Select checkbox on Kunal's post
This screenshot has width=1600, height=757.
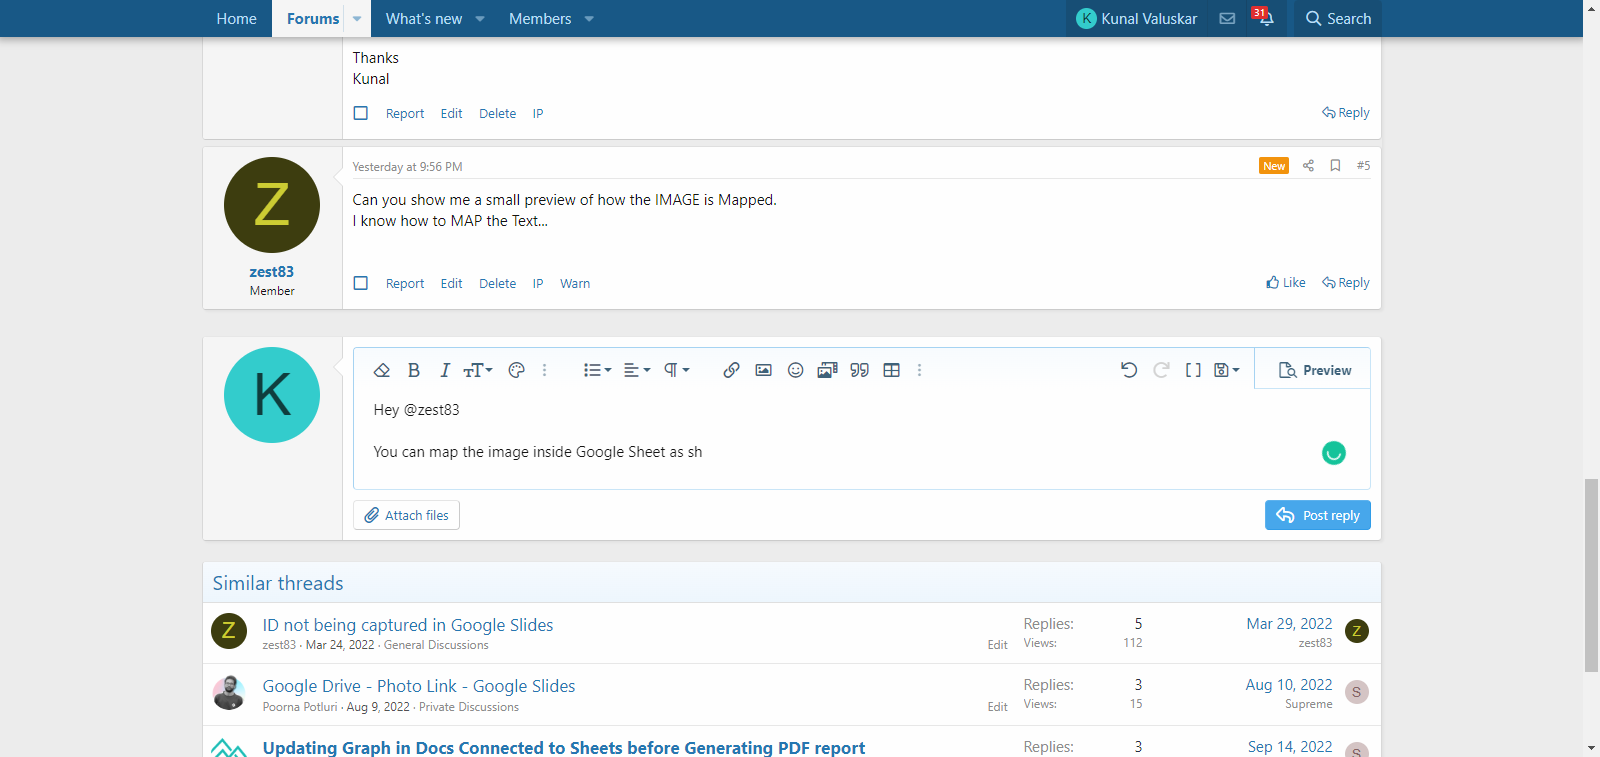361,113
